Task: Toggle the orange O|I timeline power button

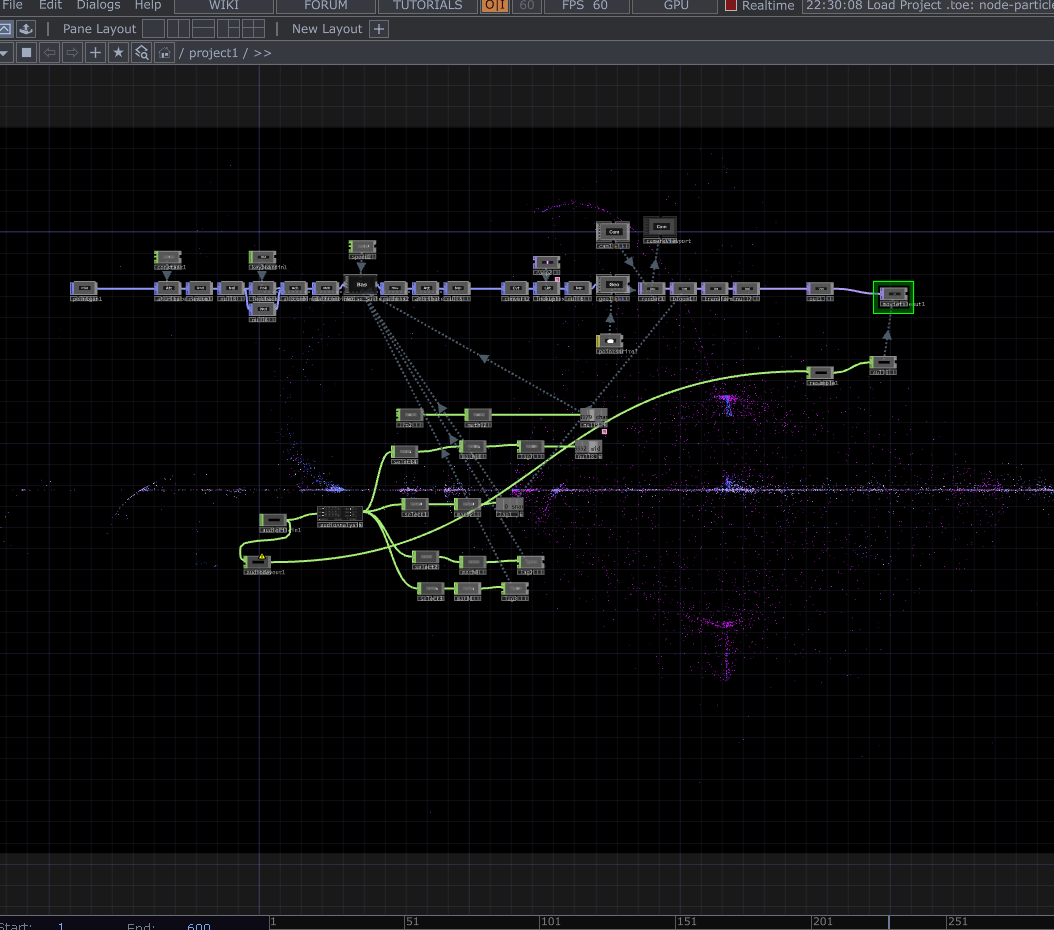Action: (495, 5)
